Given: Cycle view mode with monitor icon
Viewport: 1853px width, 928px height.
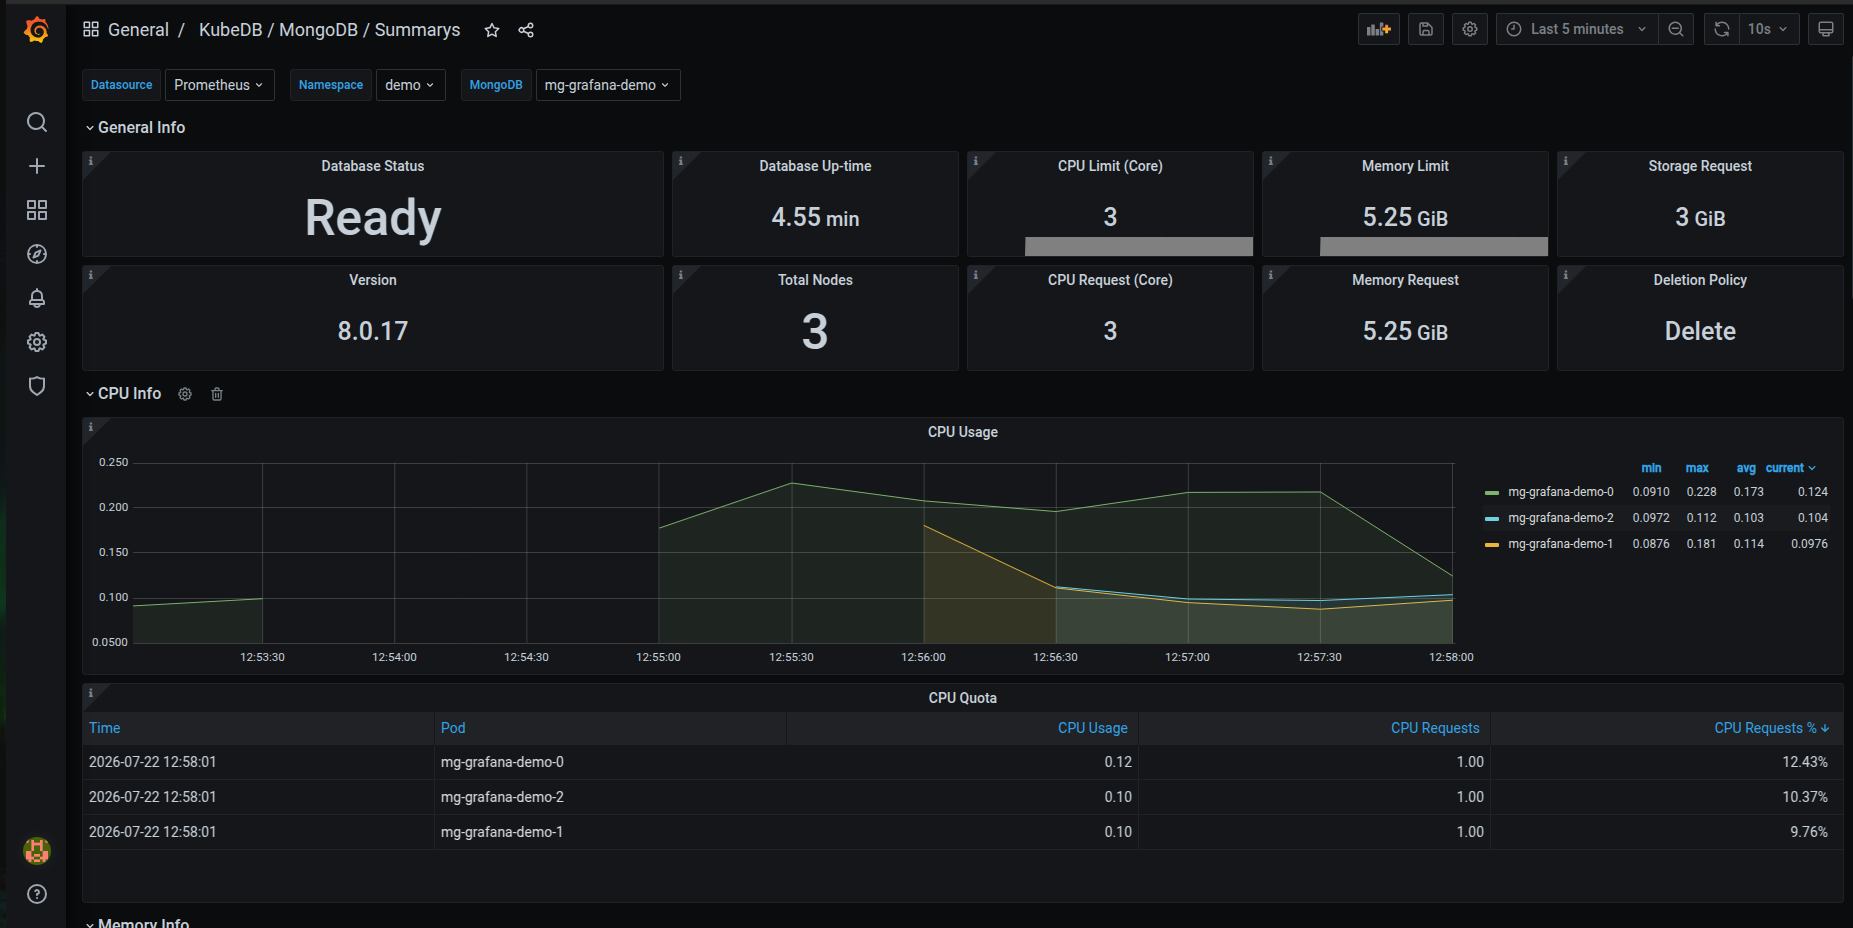Looking at the screenshot, I should click(x=1826, y=29).
